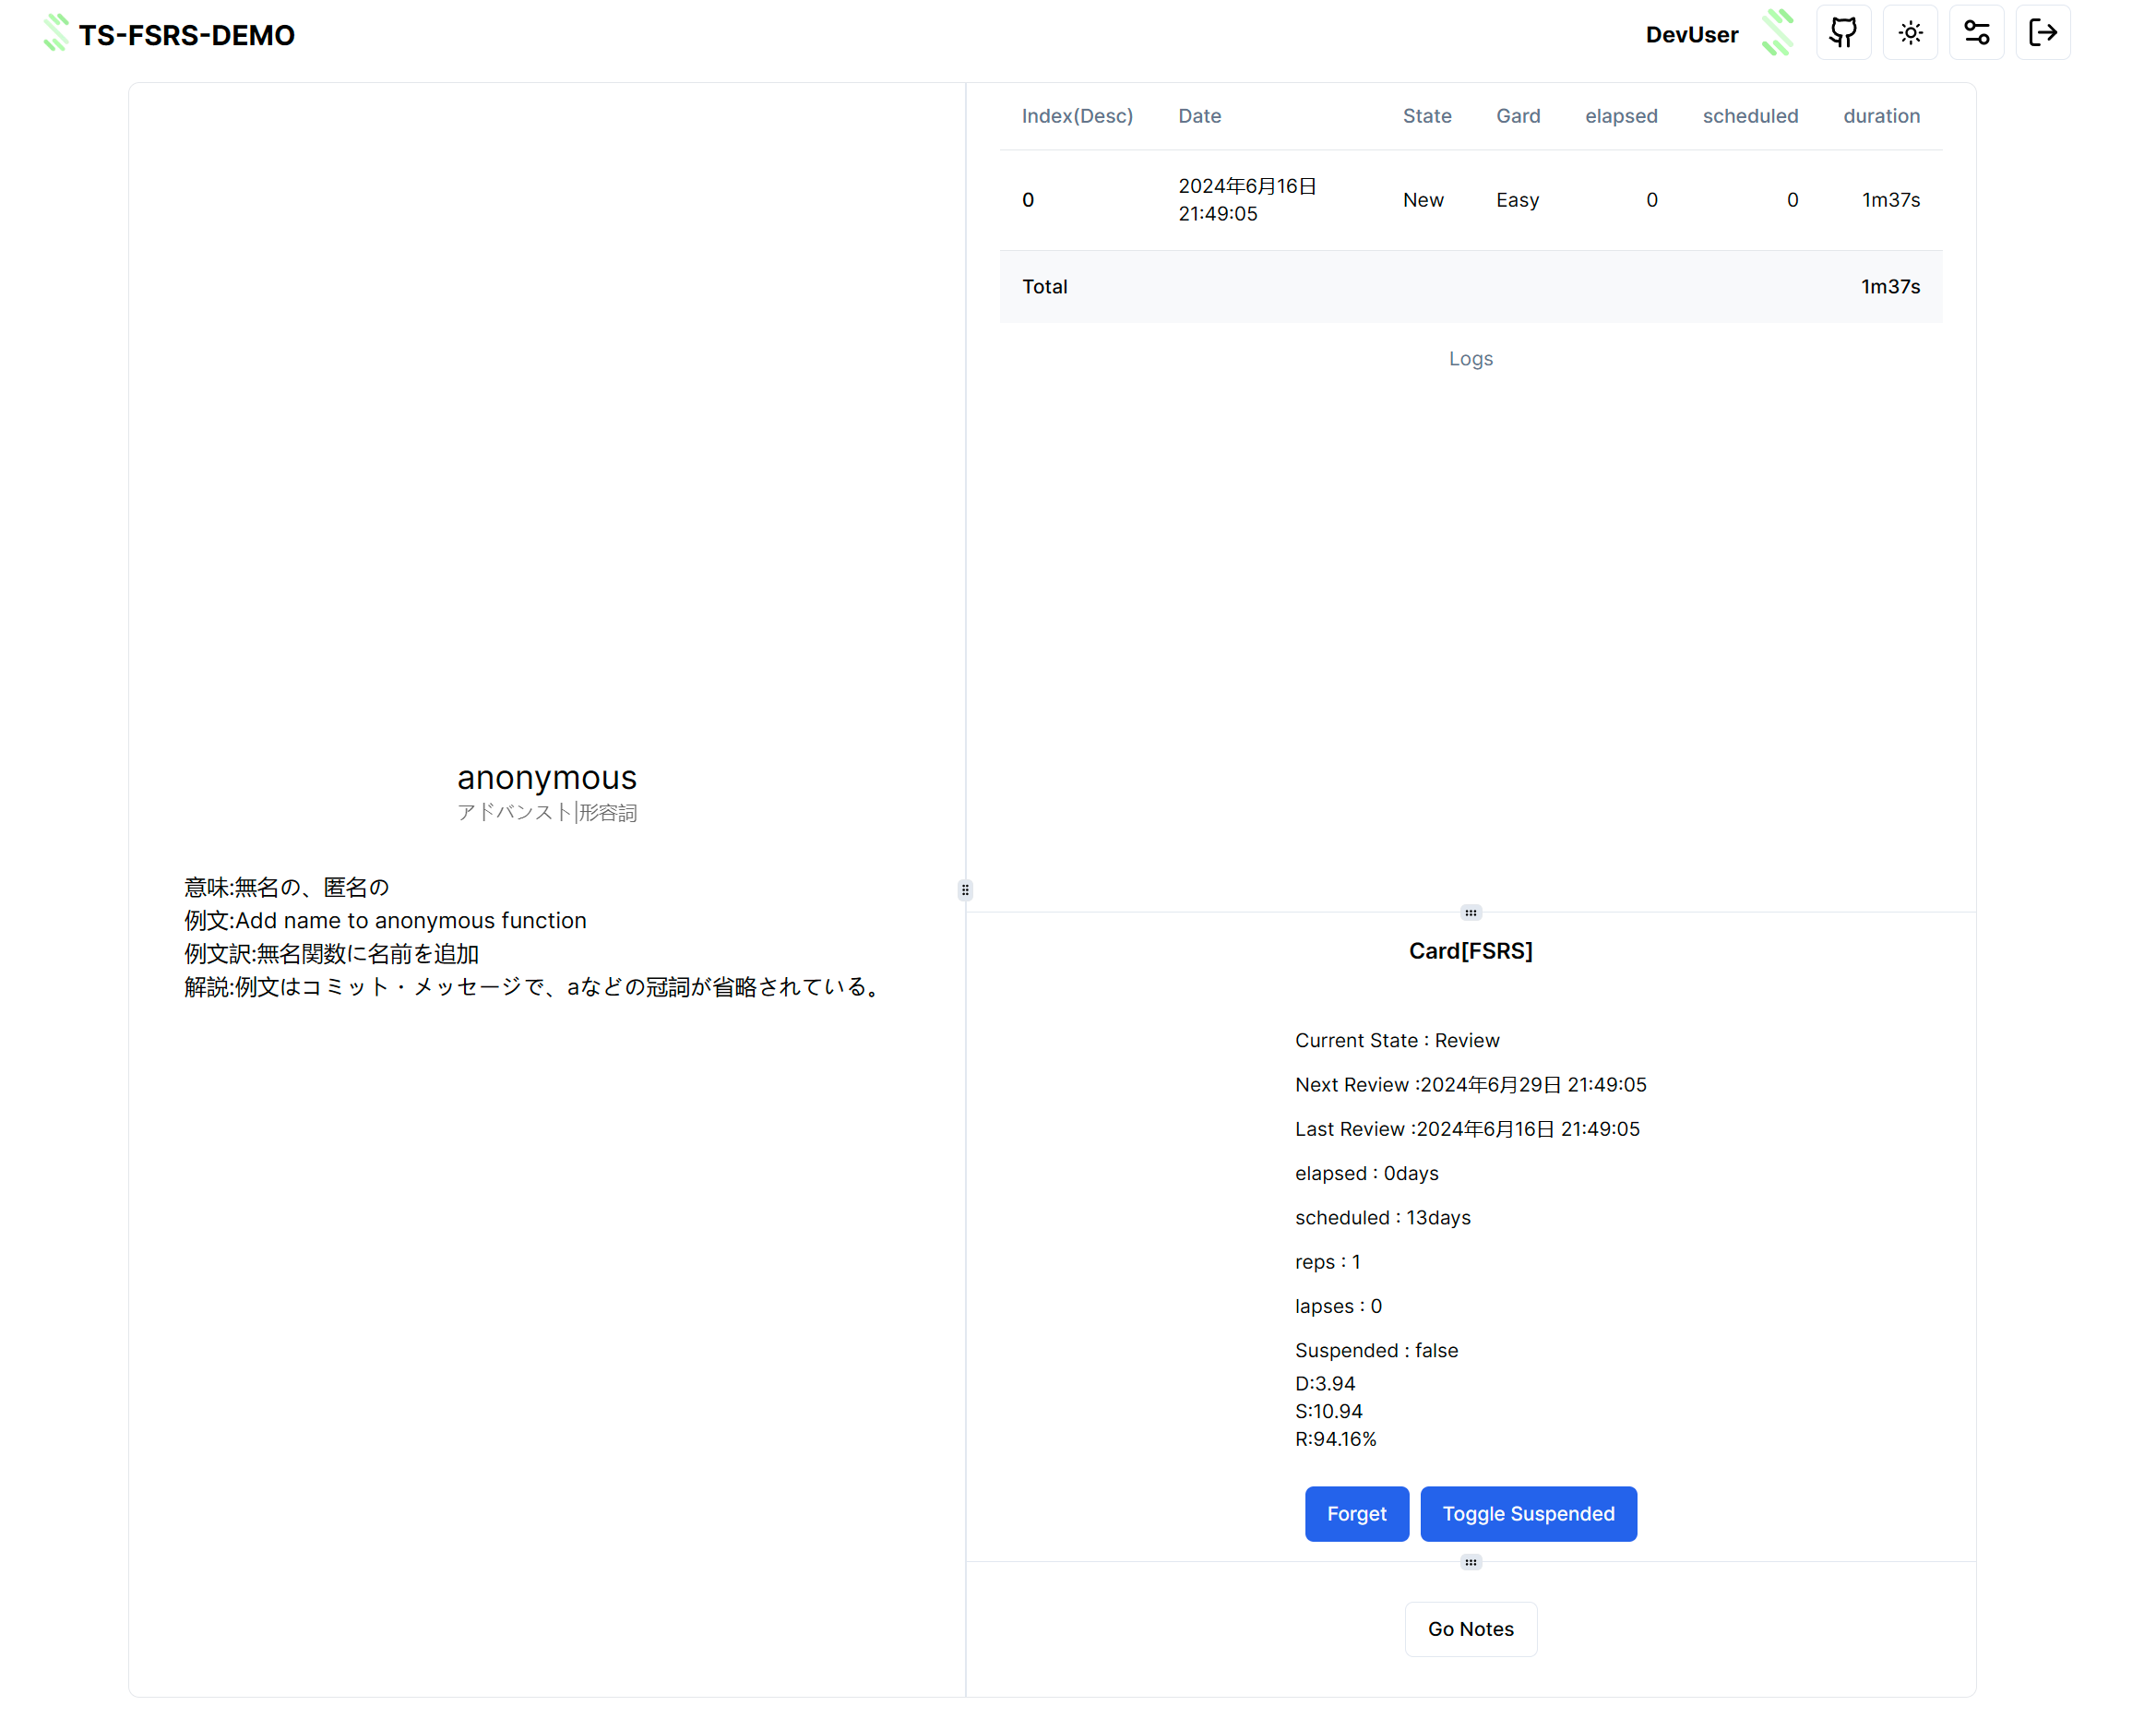
Task: Click the sign out icon
Action: (2042, 33)
